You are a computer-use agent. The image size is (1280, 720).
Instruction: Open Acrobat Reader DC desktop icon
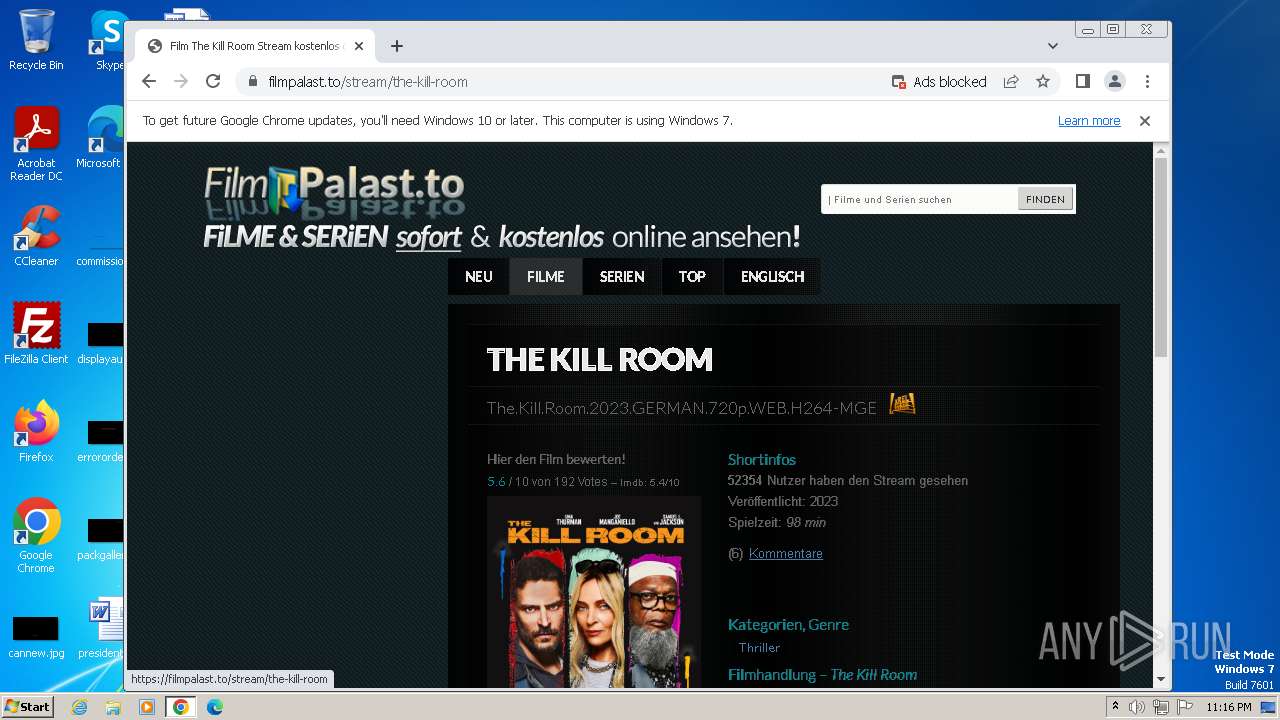click(x=36, y=145)
